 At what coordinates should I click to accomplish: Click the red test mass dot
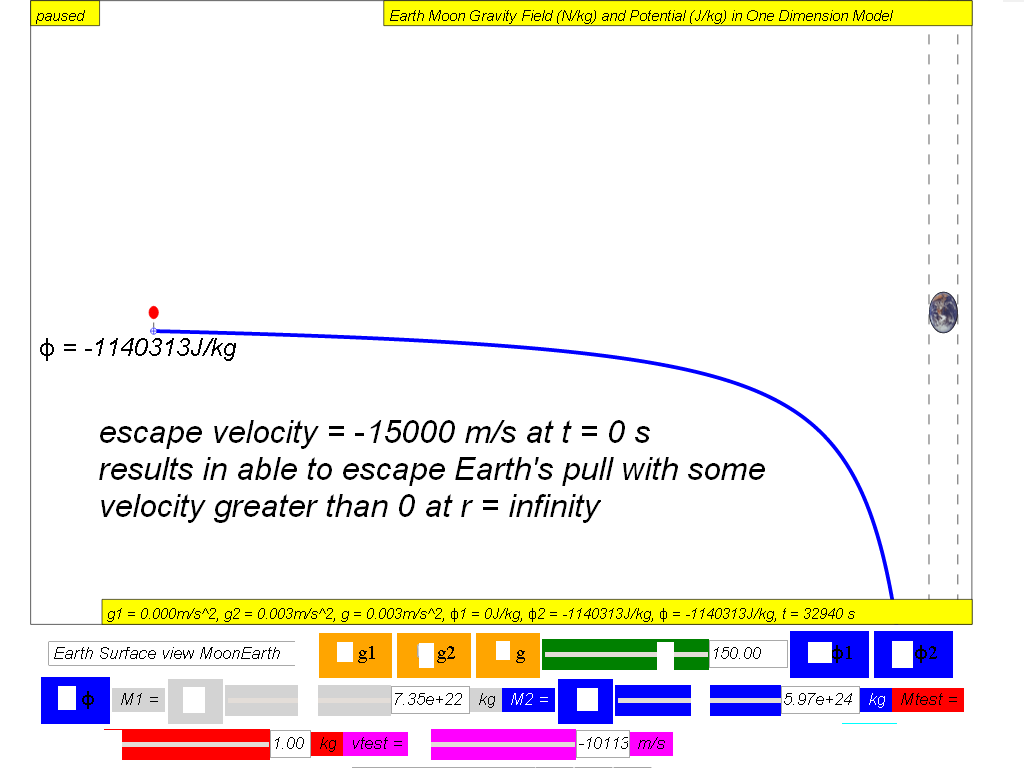tap(153, 313)
